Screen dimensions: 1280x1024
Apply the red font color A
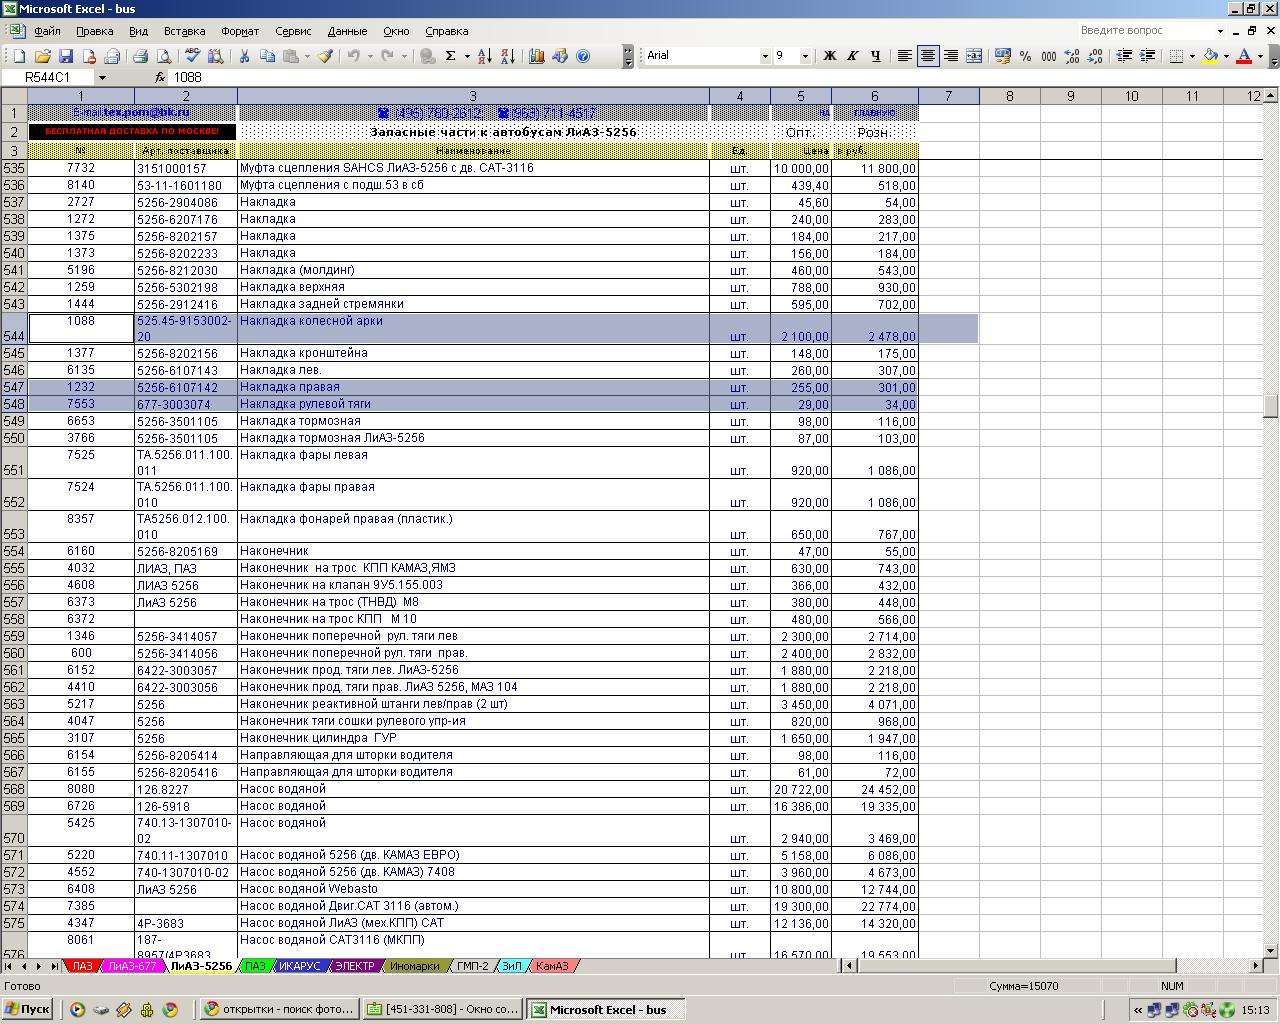click(1244, 56)
